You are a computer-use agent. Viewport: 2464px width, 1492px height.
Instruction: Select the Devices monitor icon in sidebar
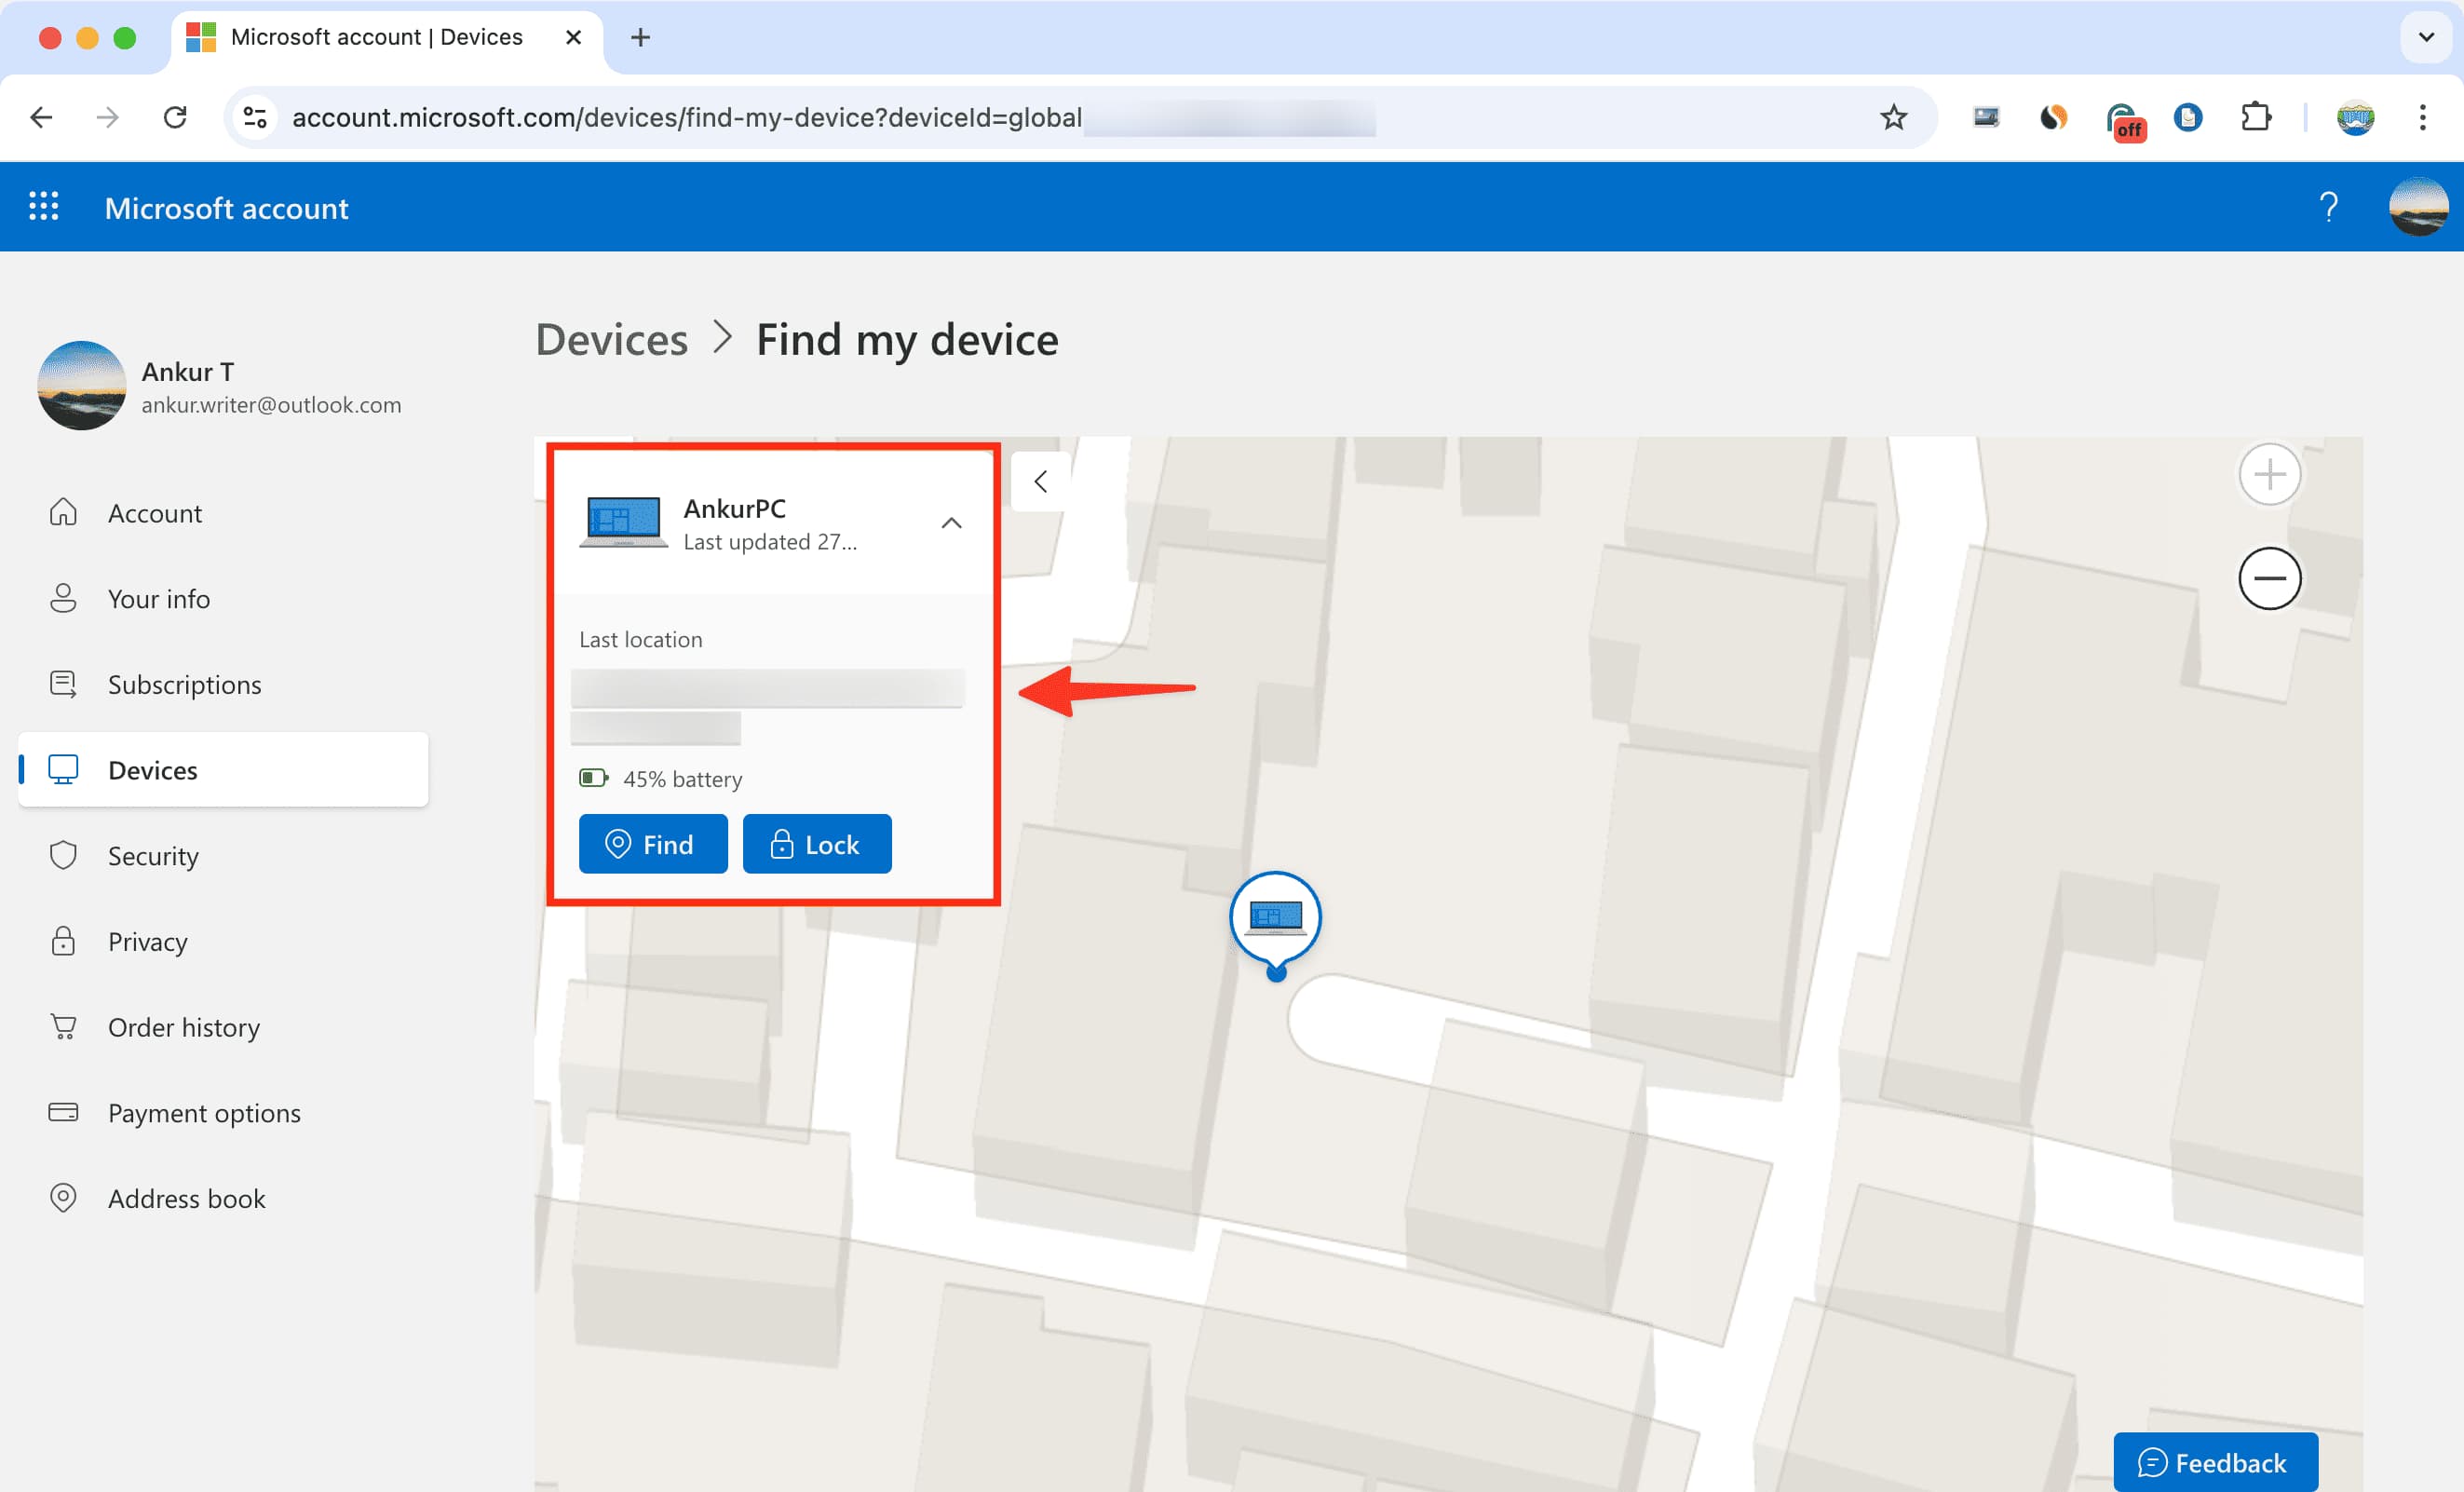63,769
